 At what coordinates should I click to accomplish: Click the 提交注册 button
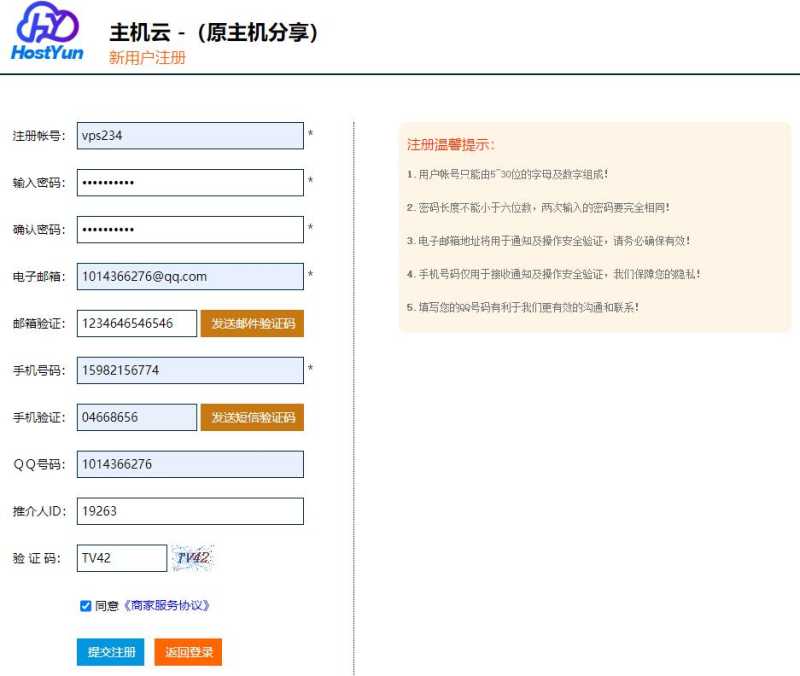111,652
